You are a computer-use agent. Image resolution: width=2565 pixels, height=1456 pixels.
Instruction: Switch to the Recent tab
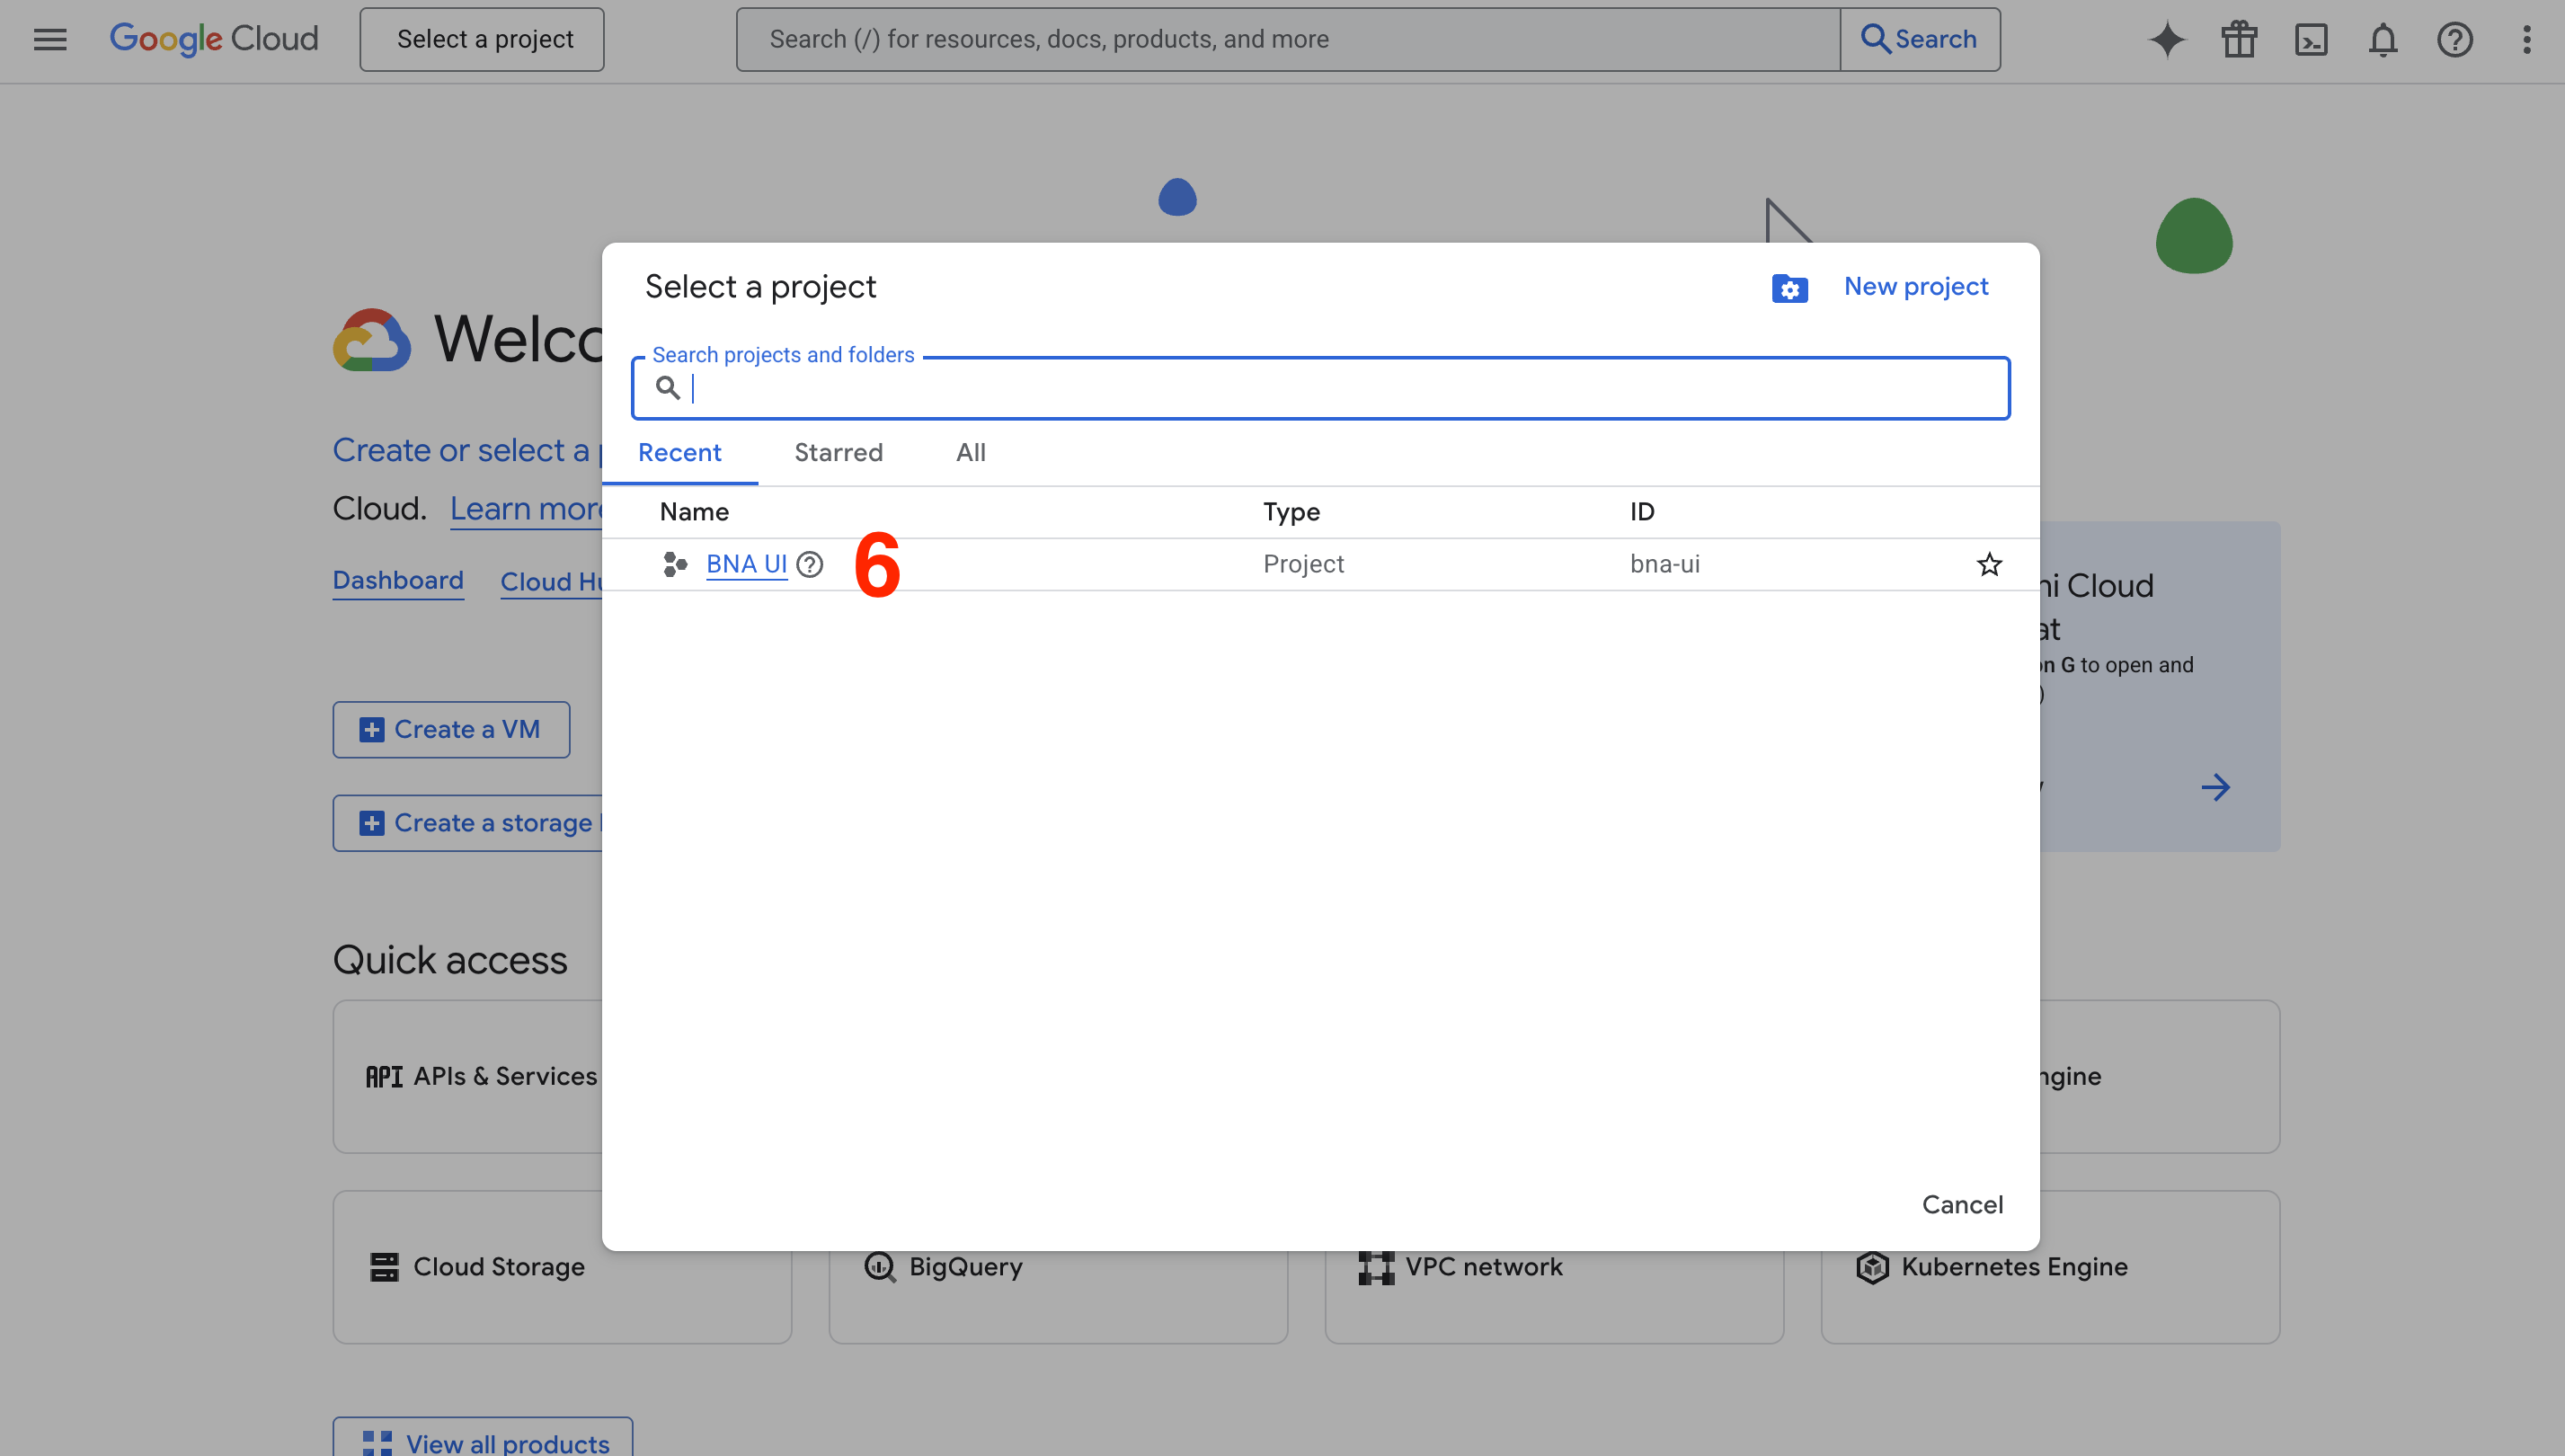click(680, 452)
